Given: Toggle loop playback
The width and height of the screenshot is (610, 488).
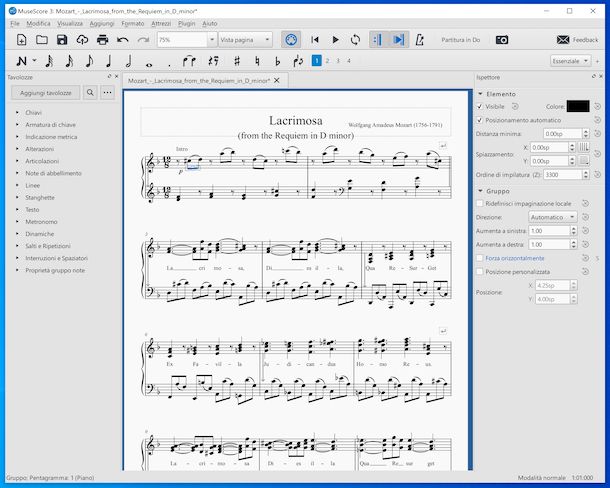Looking at the screenshot, I should coord(355,40).
